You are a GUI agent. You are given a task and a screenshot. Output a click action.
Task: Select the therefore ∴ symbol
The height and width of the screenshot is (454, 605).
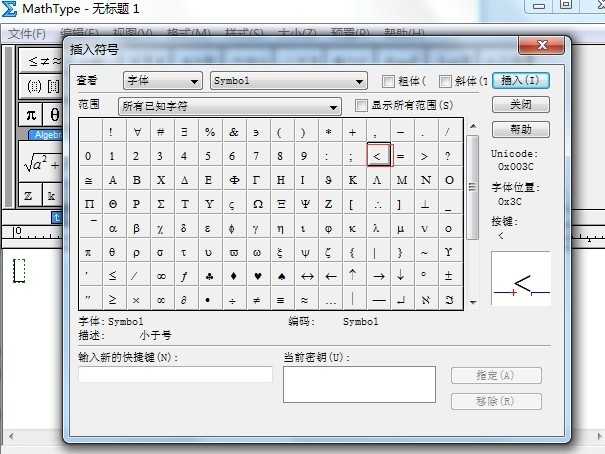point(377,204)
